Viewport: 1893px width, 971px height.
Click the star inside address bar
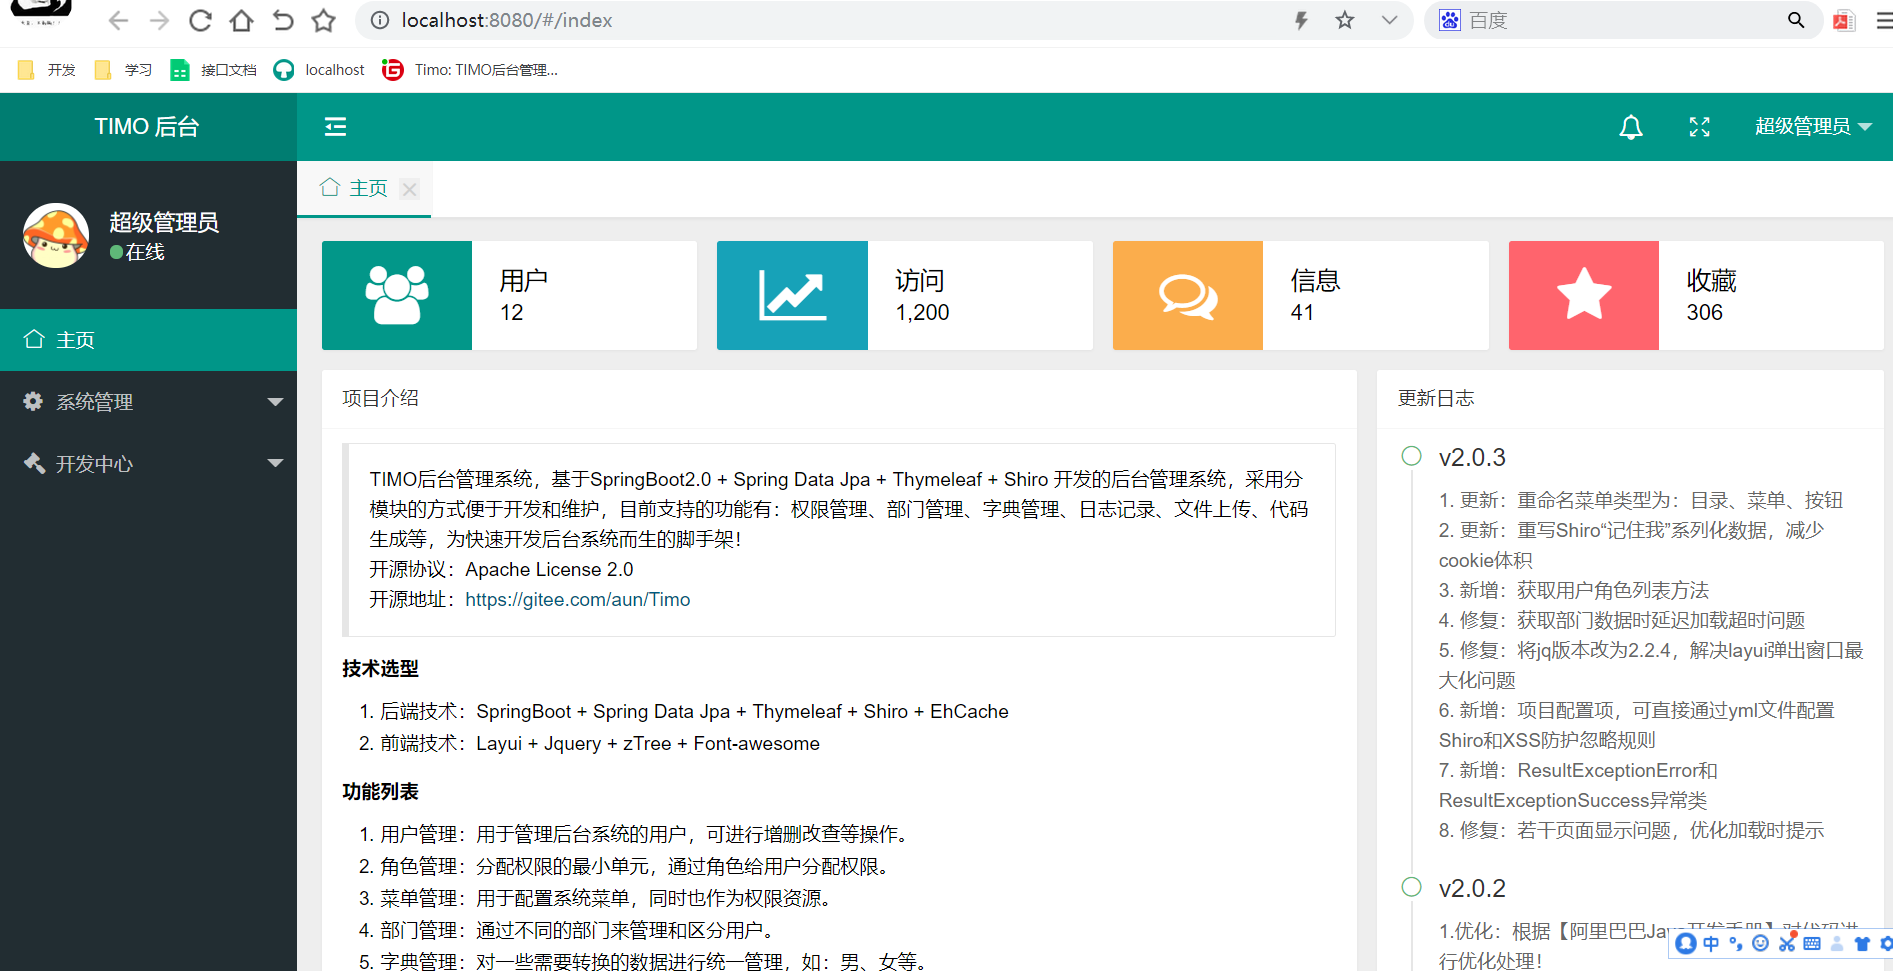pyautogui.click(x=1345, y=20)
